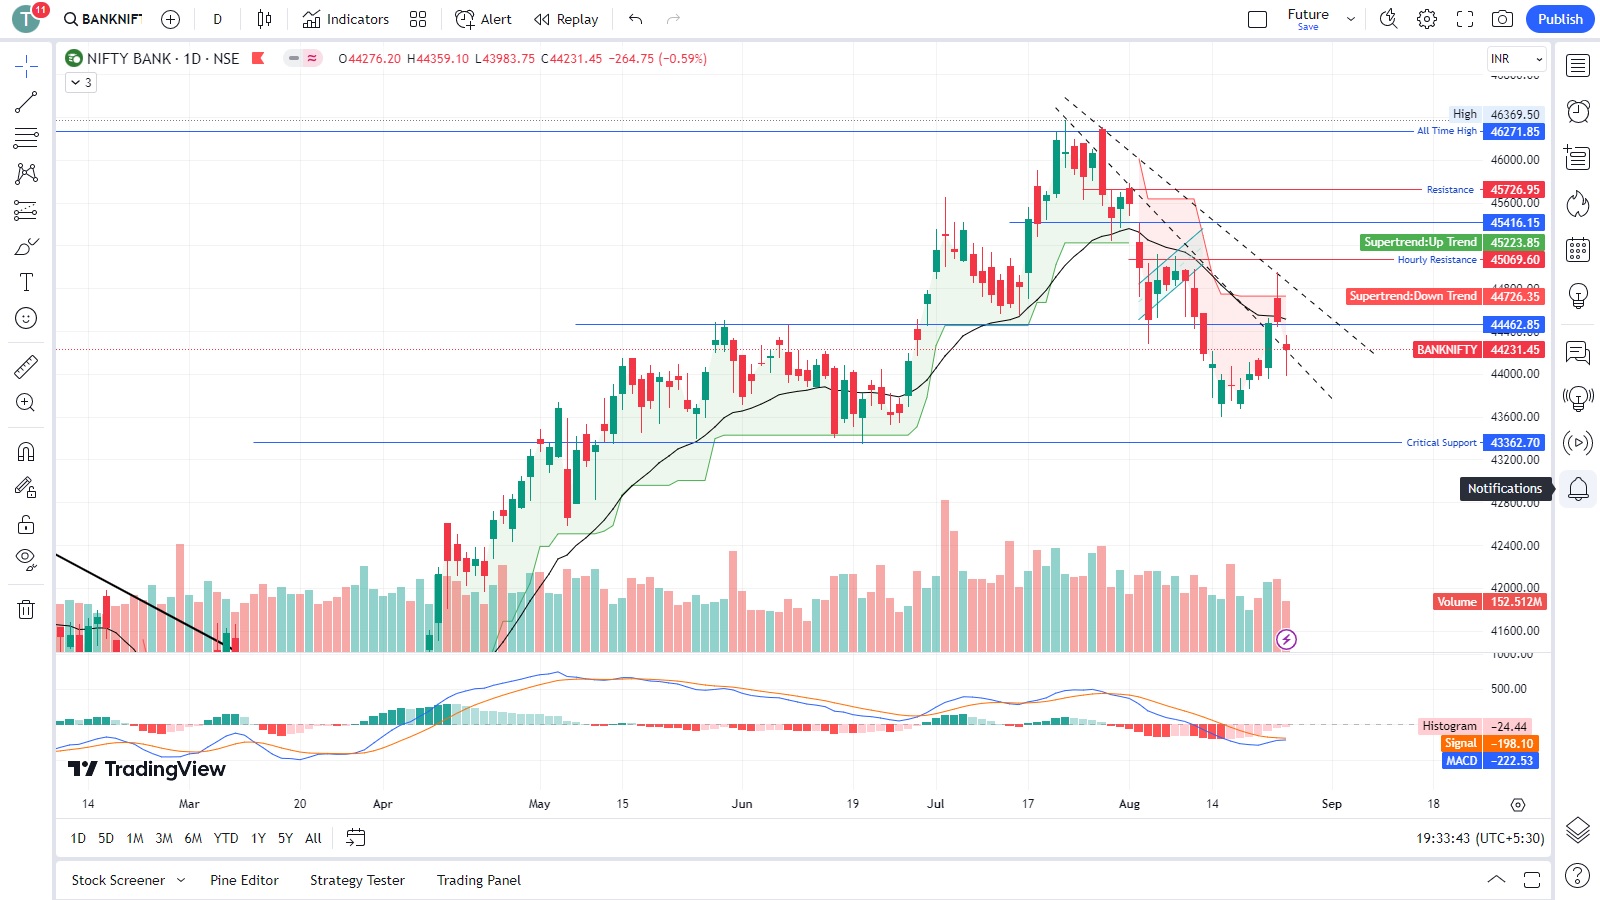Save the Future layout
This screenshot has height=900, width=1600.
(x=1308, y=19)
